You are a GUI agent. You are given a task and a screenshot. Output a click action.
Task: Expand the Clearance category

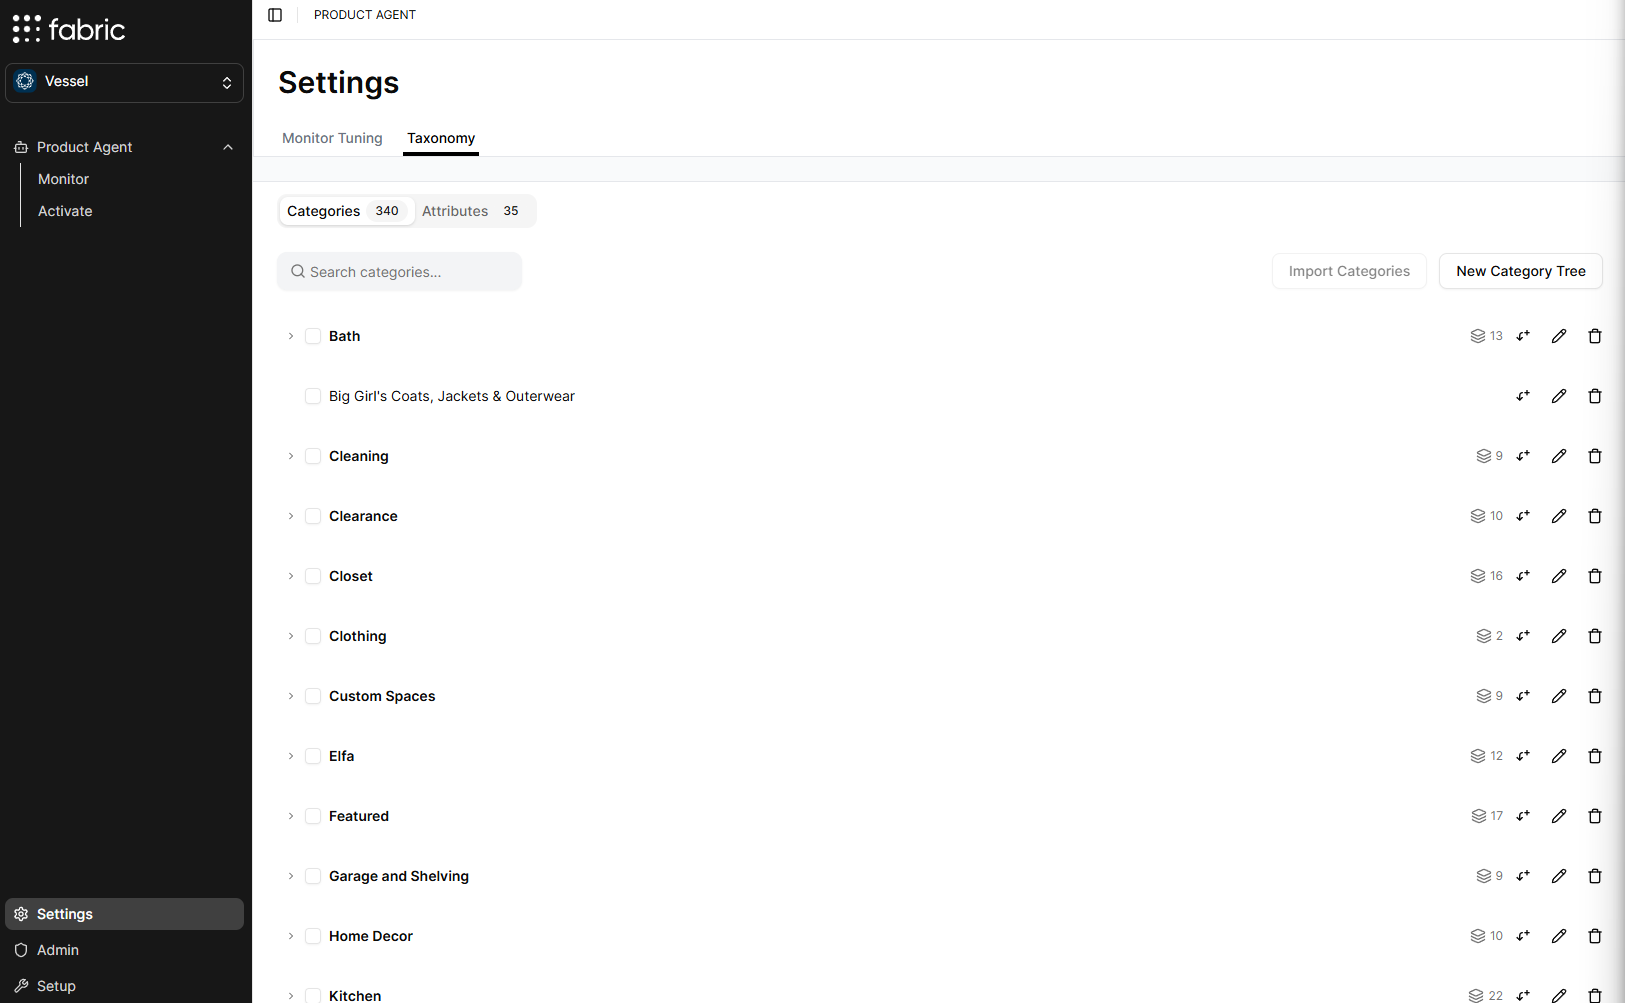click(x=291, y=516)
